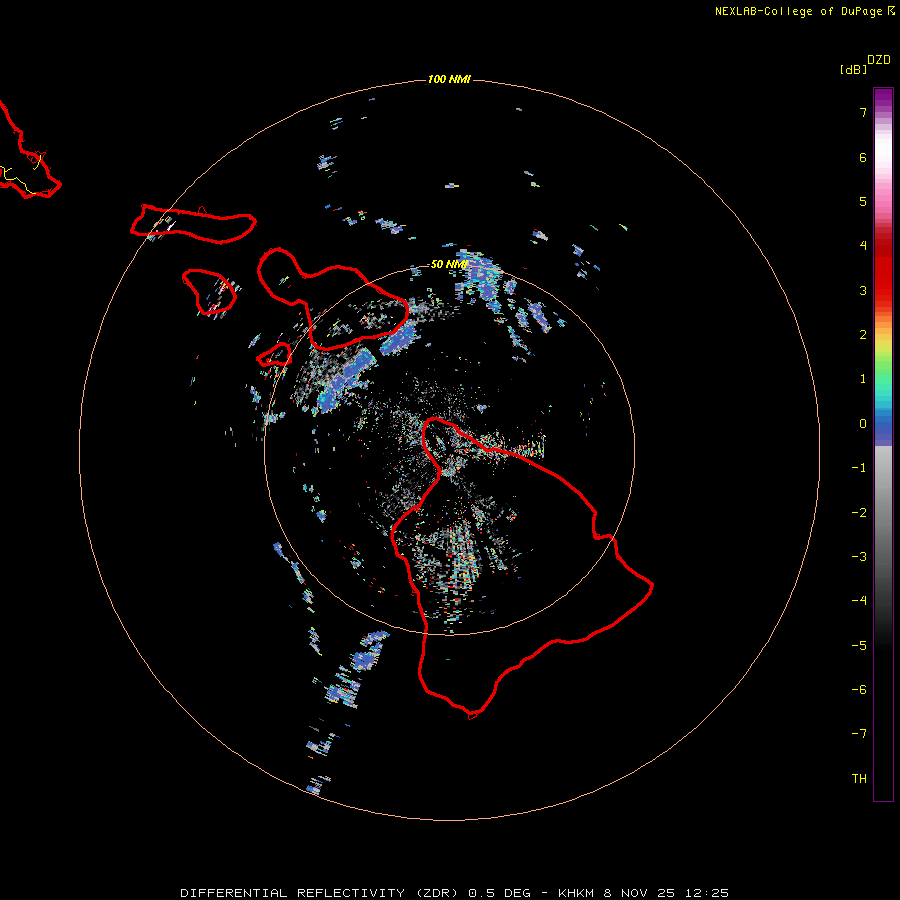The width and height of the screenshot is (900, 900).
Task: Click the TH threshold label on legend
Action: click(859, 779)
